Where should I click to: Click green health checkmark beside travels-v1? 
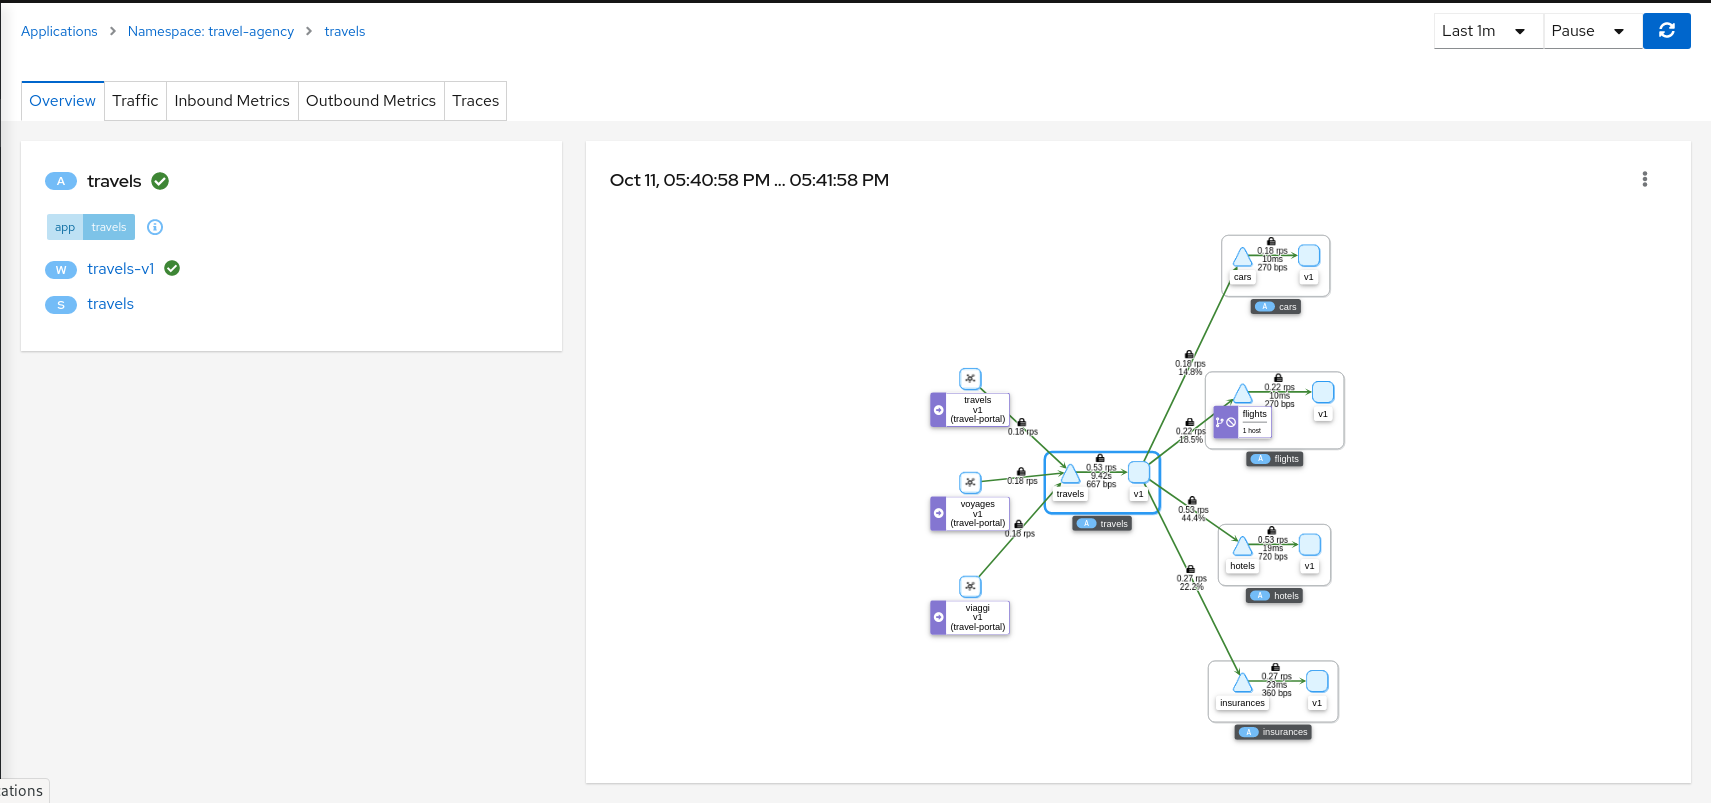172,268
